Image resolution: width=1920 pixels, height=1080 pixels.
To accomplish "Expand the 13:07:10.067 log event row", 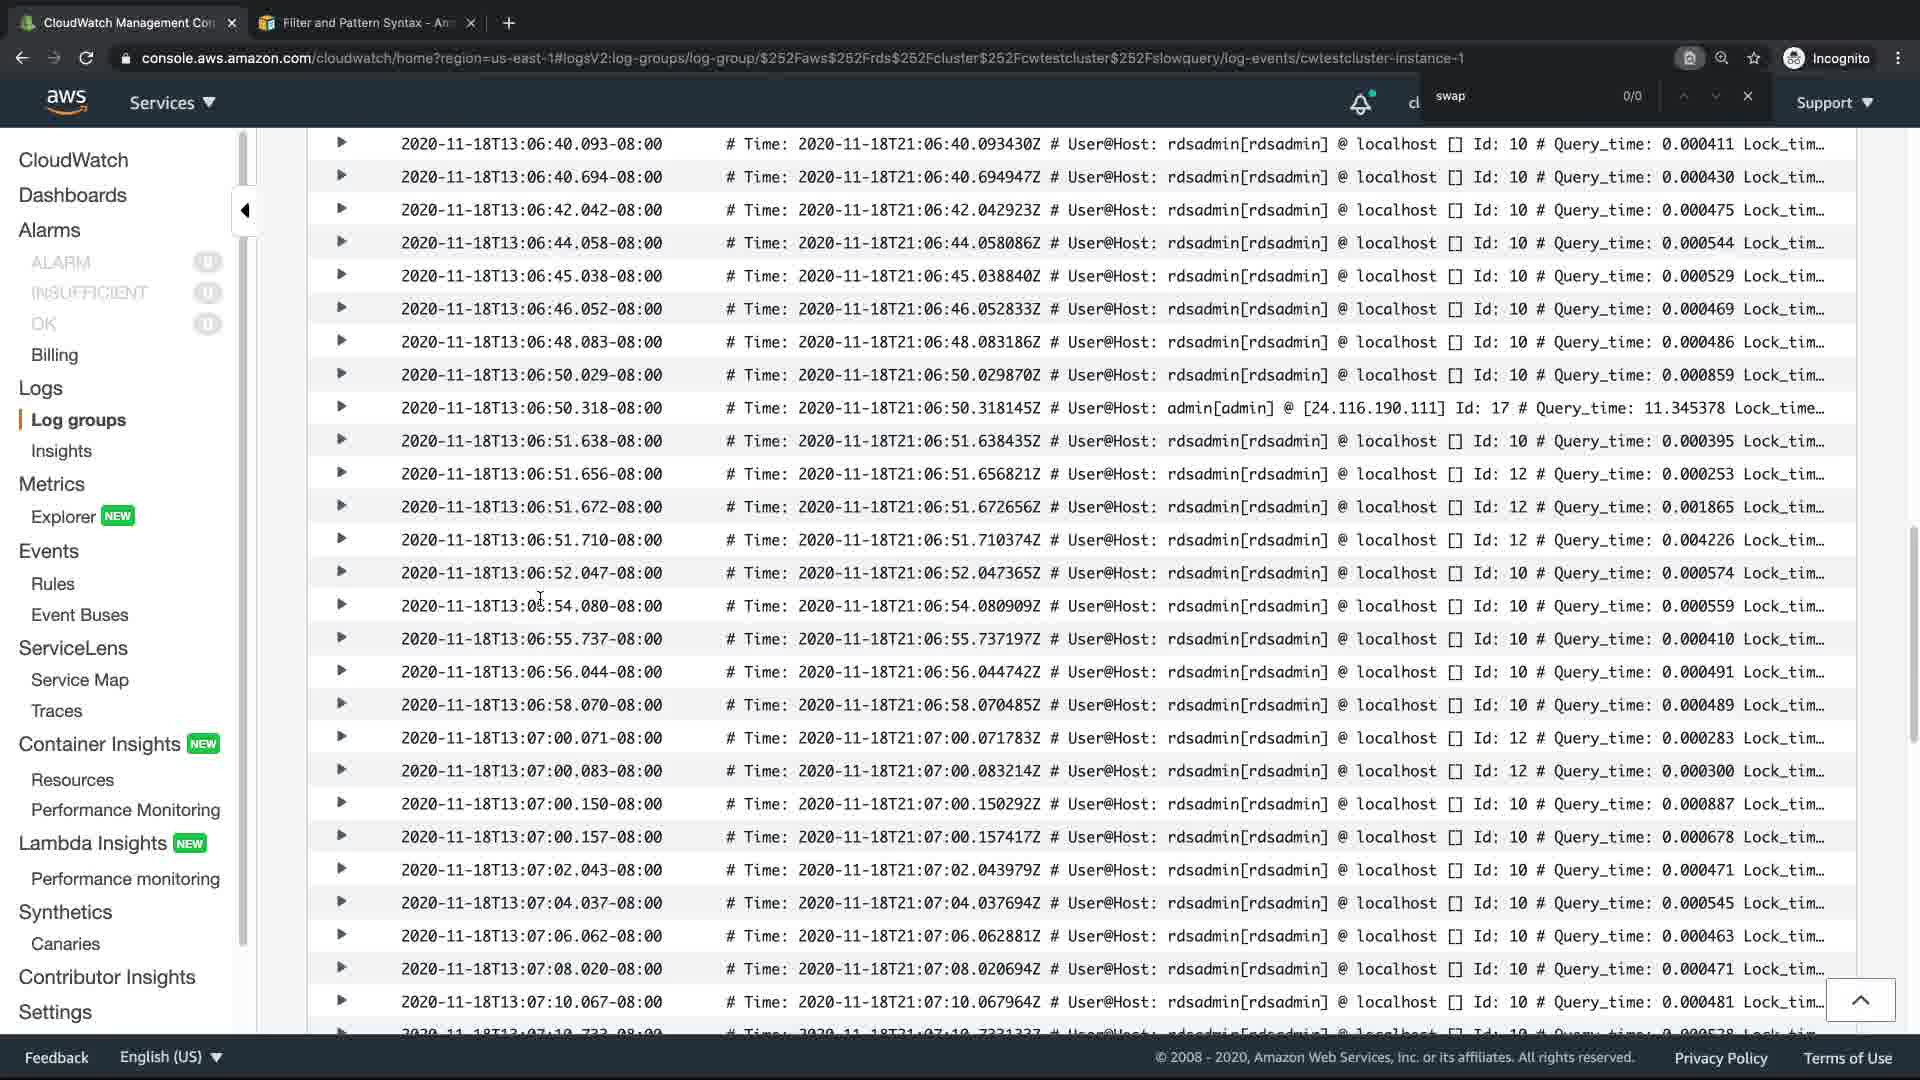I will pyautogui.click(x=341, y=1001).
